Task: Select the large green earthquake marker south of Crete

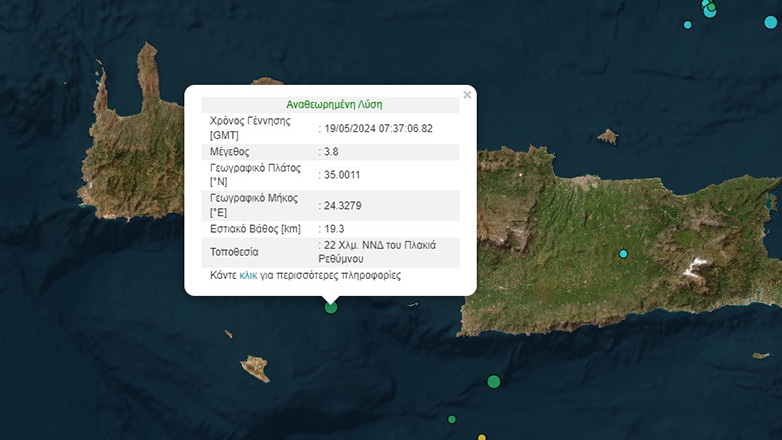Action: click(x=493, y=381)
